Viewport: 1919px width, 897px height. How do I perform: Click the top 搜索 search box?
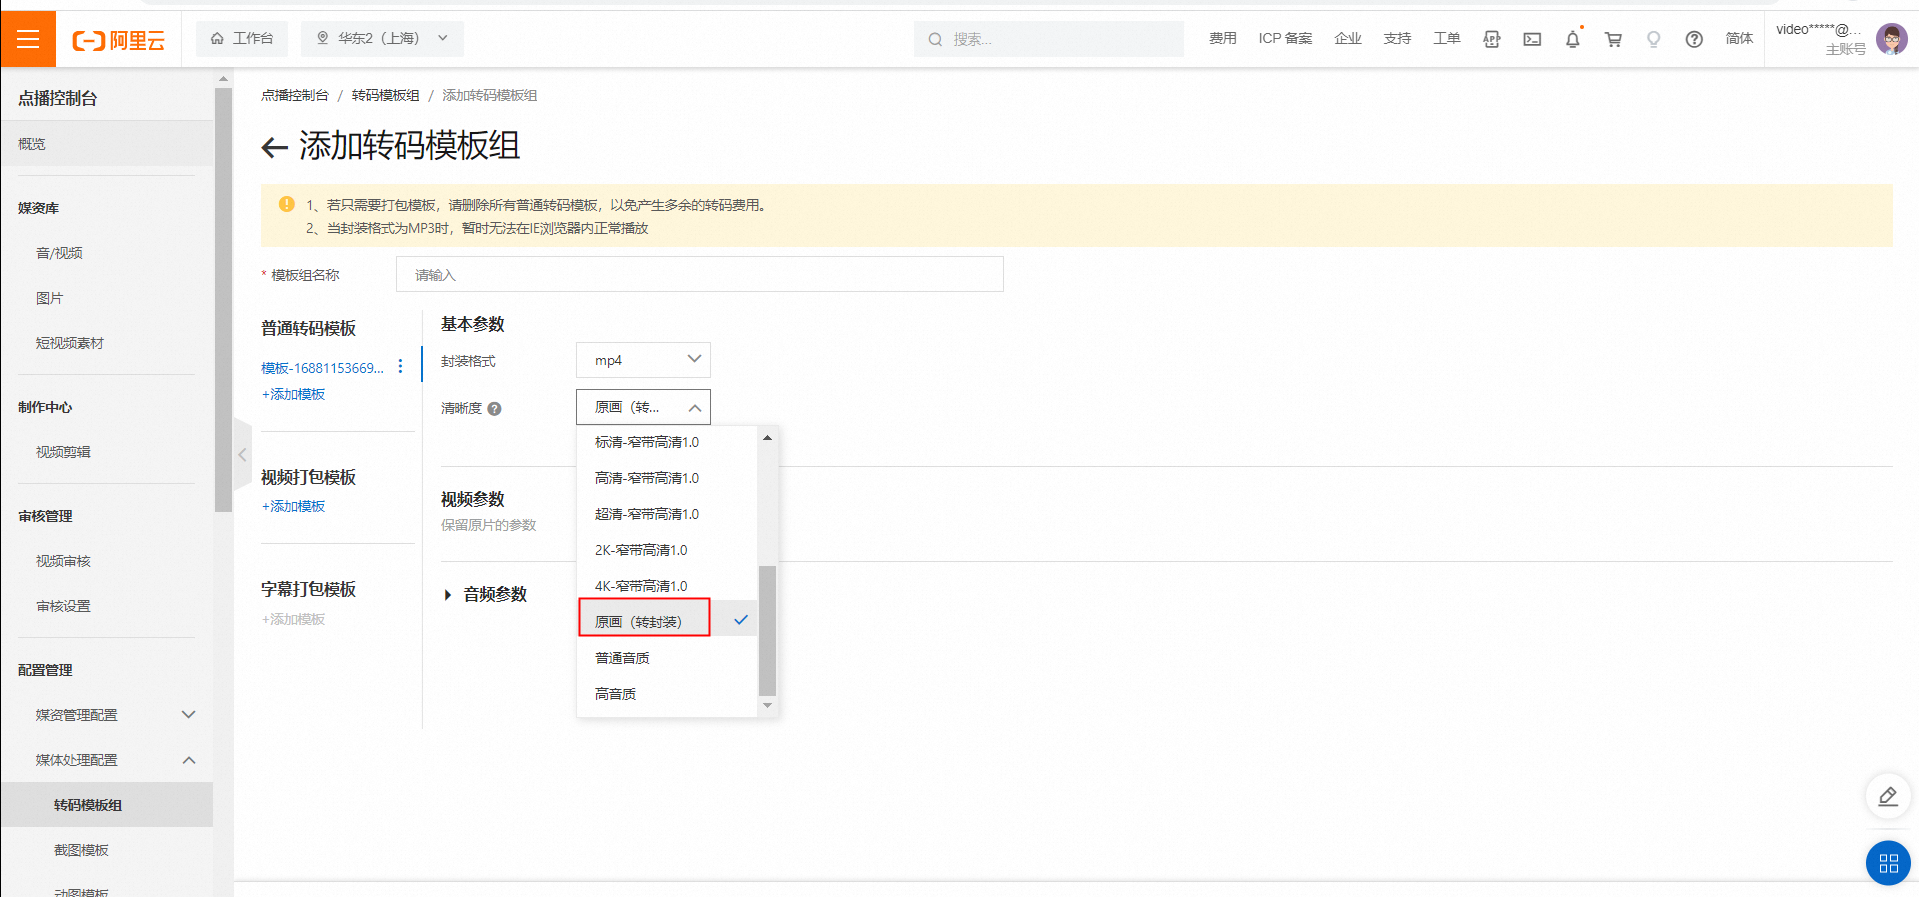pyautogui.click(x=1048, y=39)
